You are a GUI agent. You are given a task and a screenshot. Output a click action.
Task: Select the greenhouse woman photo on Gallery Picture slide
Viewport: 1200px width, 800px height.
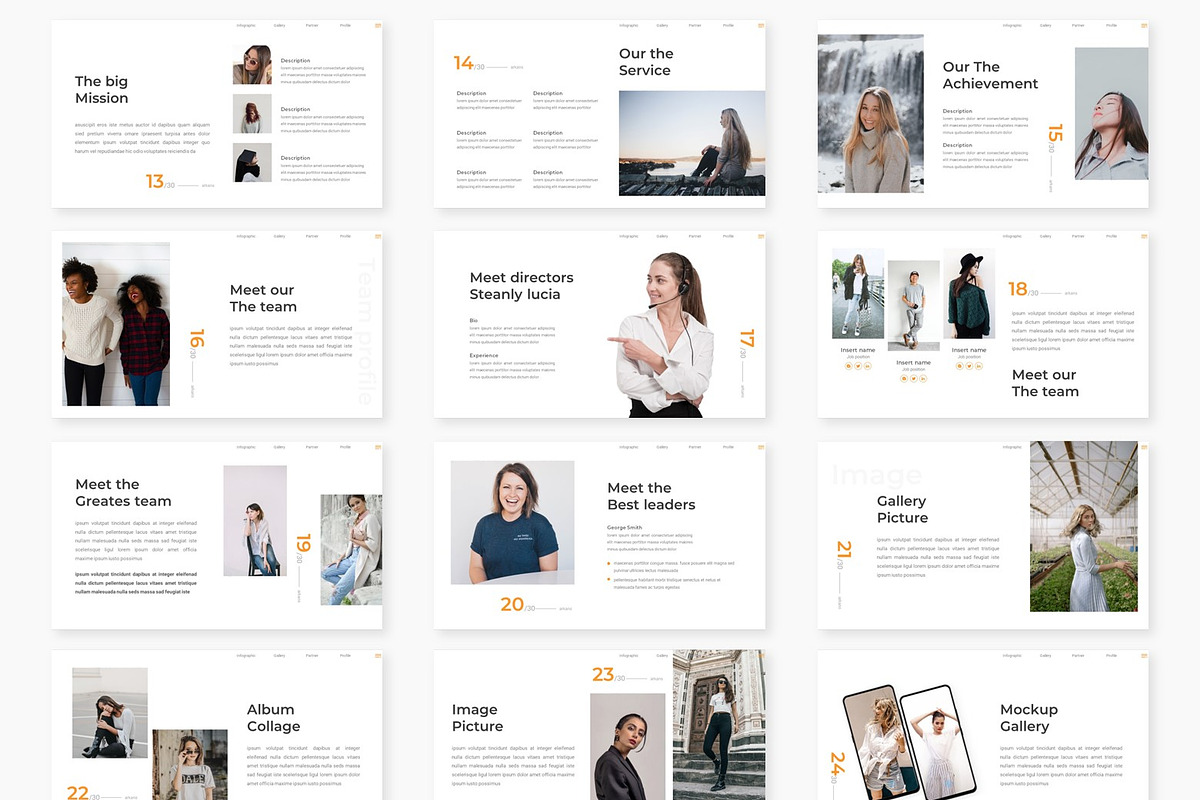coord(1084,527)
